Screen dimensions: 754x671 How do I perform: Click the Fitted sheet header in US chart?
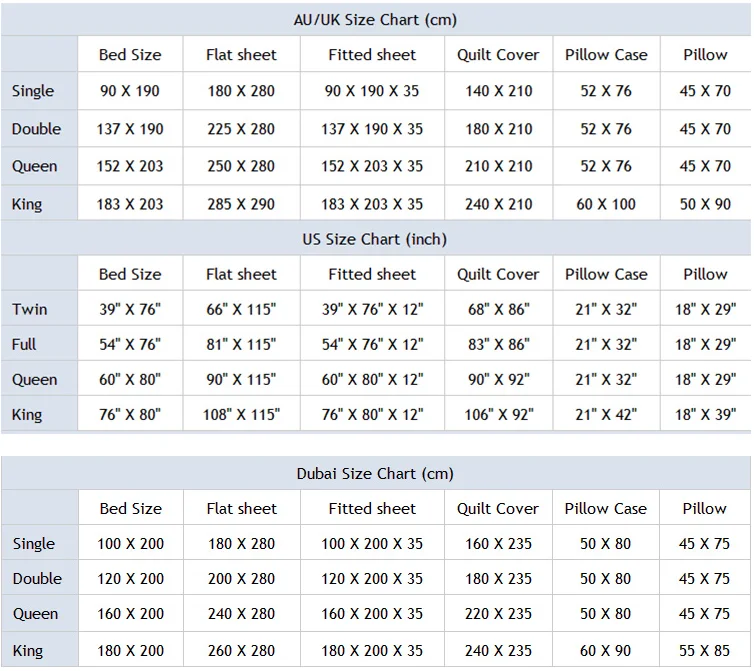372,274
